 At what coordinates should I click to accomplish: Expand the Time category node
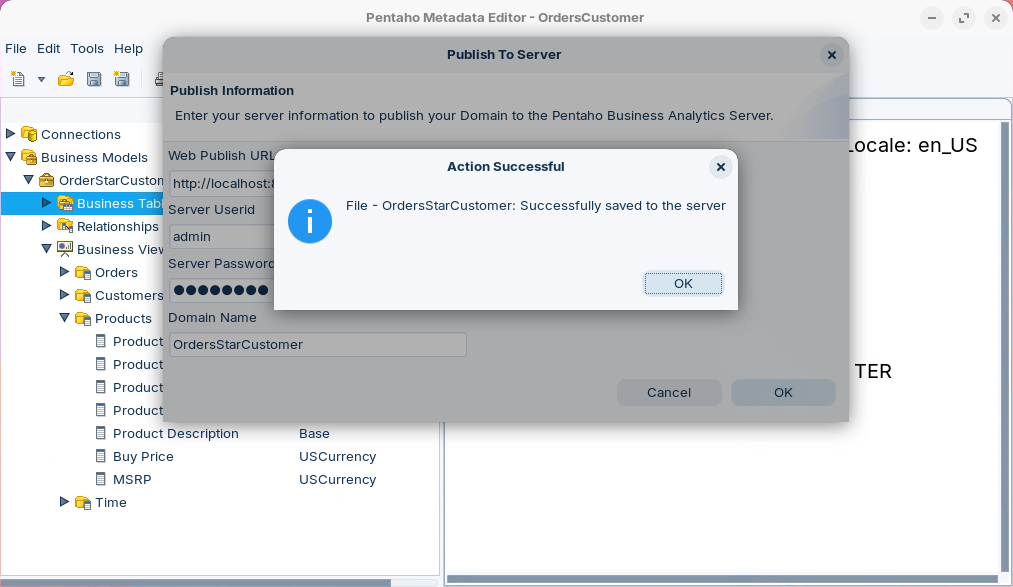65,502
